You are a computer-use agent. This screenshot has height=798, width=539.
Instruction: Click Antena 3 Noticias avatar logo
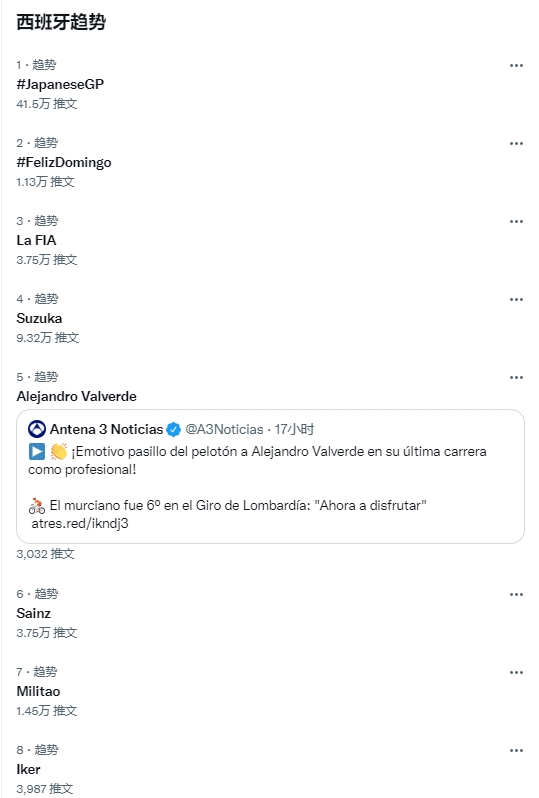point(37,430)
